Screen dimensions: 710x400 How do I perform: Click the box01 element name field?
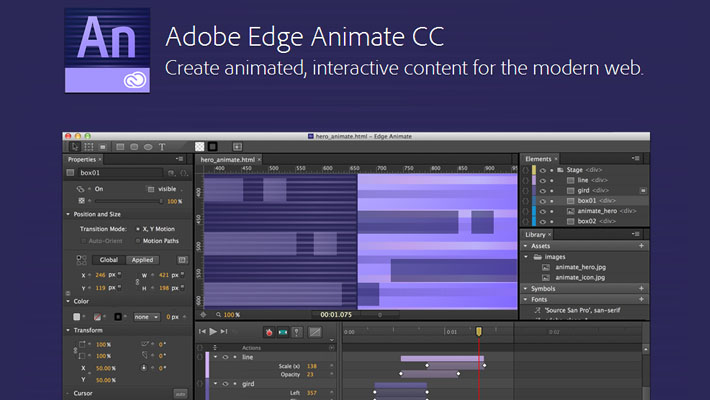click(120, 173)
